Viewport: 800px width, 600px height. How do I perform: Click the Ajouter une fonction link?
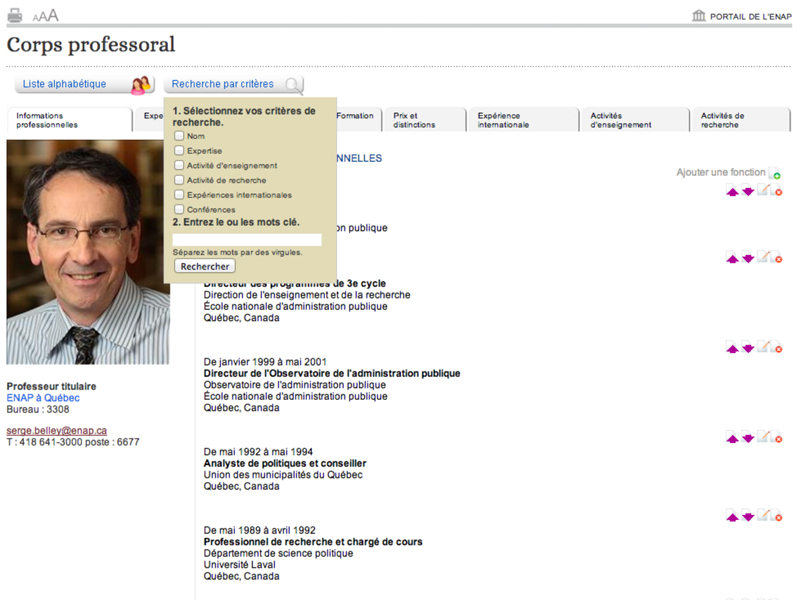pyautogui.click(x=721, y=172)
